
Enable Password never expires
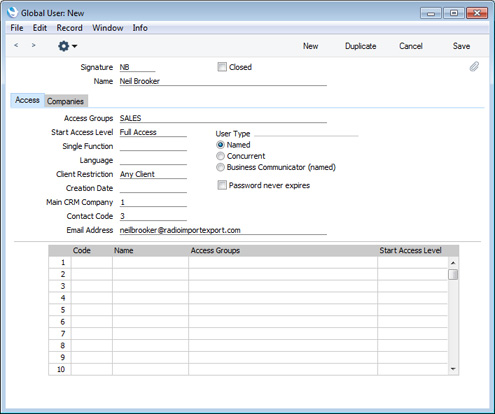(x=222, y=185)
